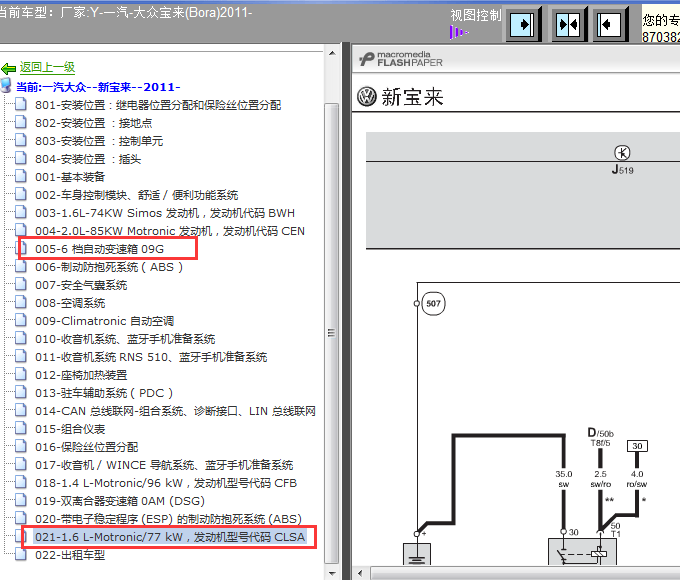Click the 4.0 ro/sw wire label
This screenshot has height=580, width=680.
point(637,479)
